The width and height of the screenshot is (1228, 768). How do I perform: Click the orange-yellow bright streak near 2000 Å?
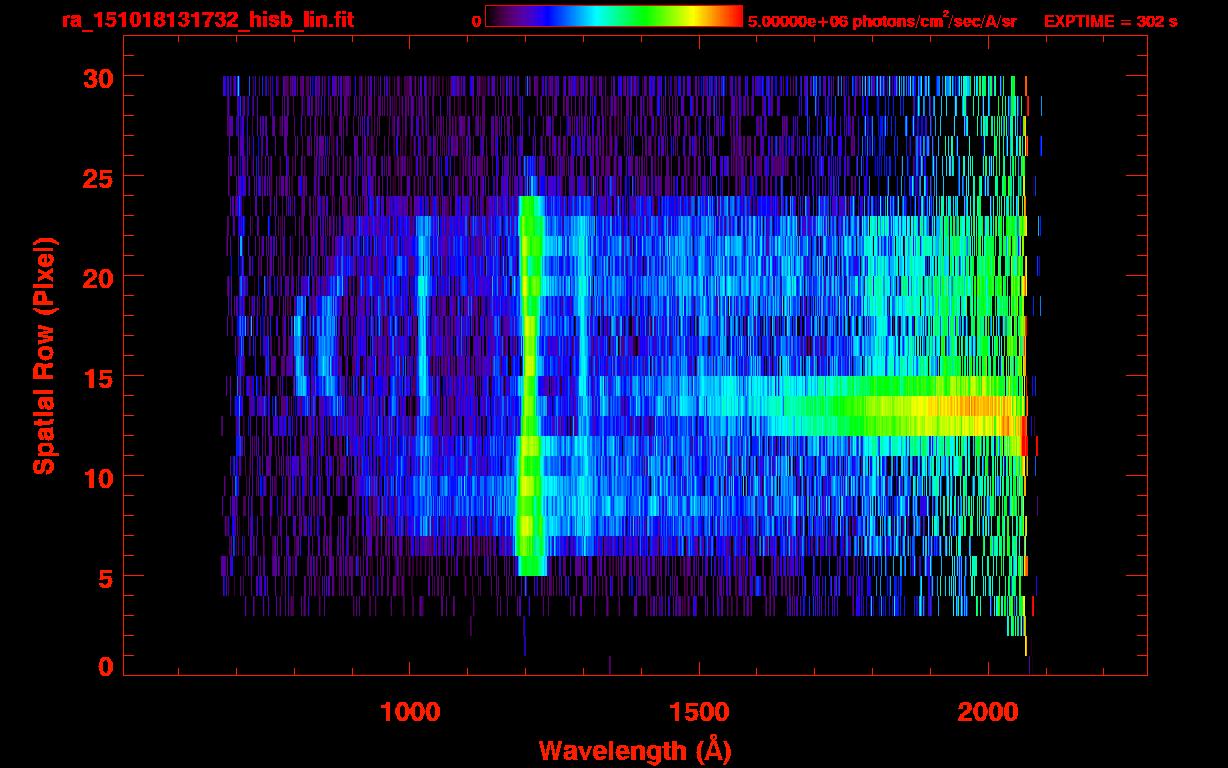tap(968, 406)
